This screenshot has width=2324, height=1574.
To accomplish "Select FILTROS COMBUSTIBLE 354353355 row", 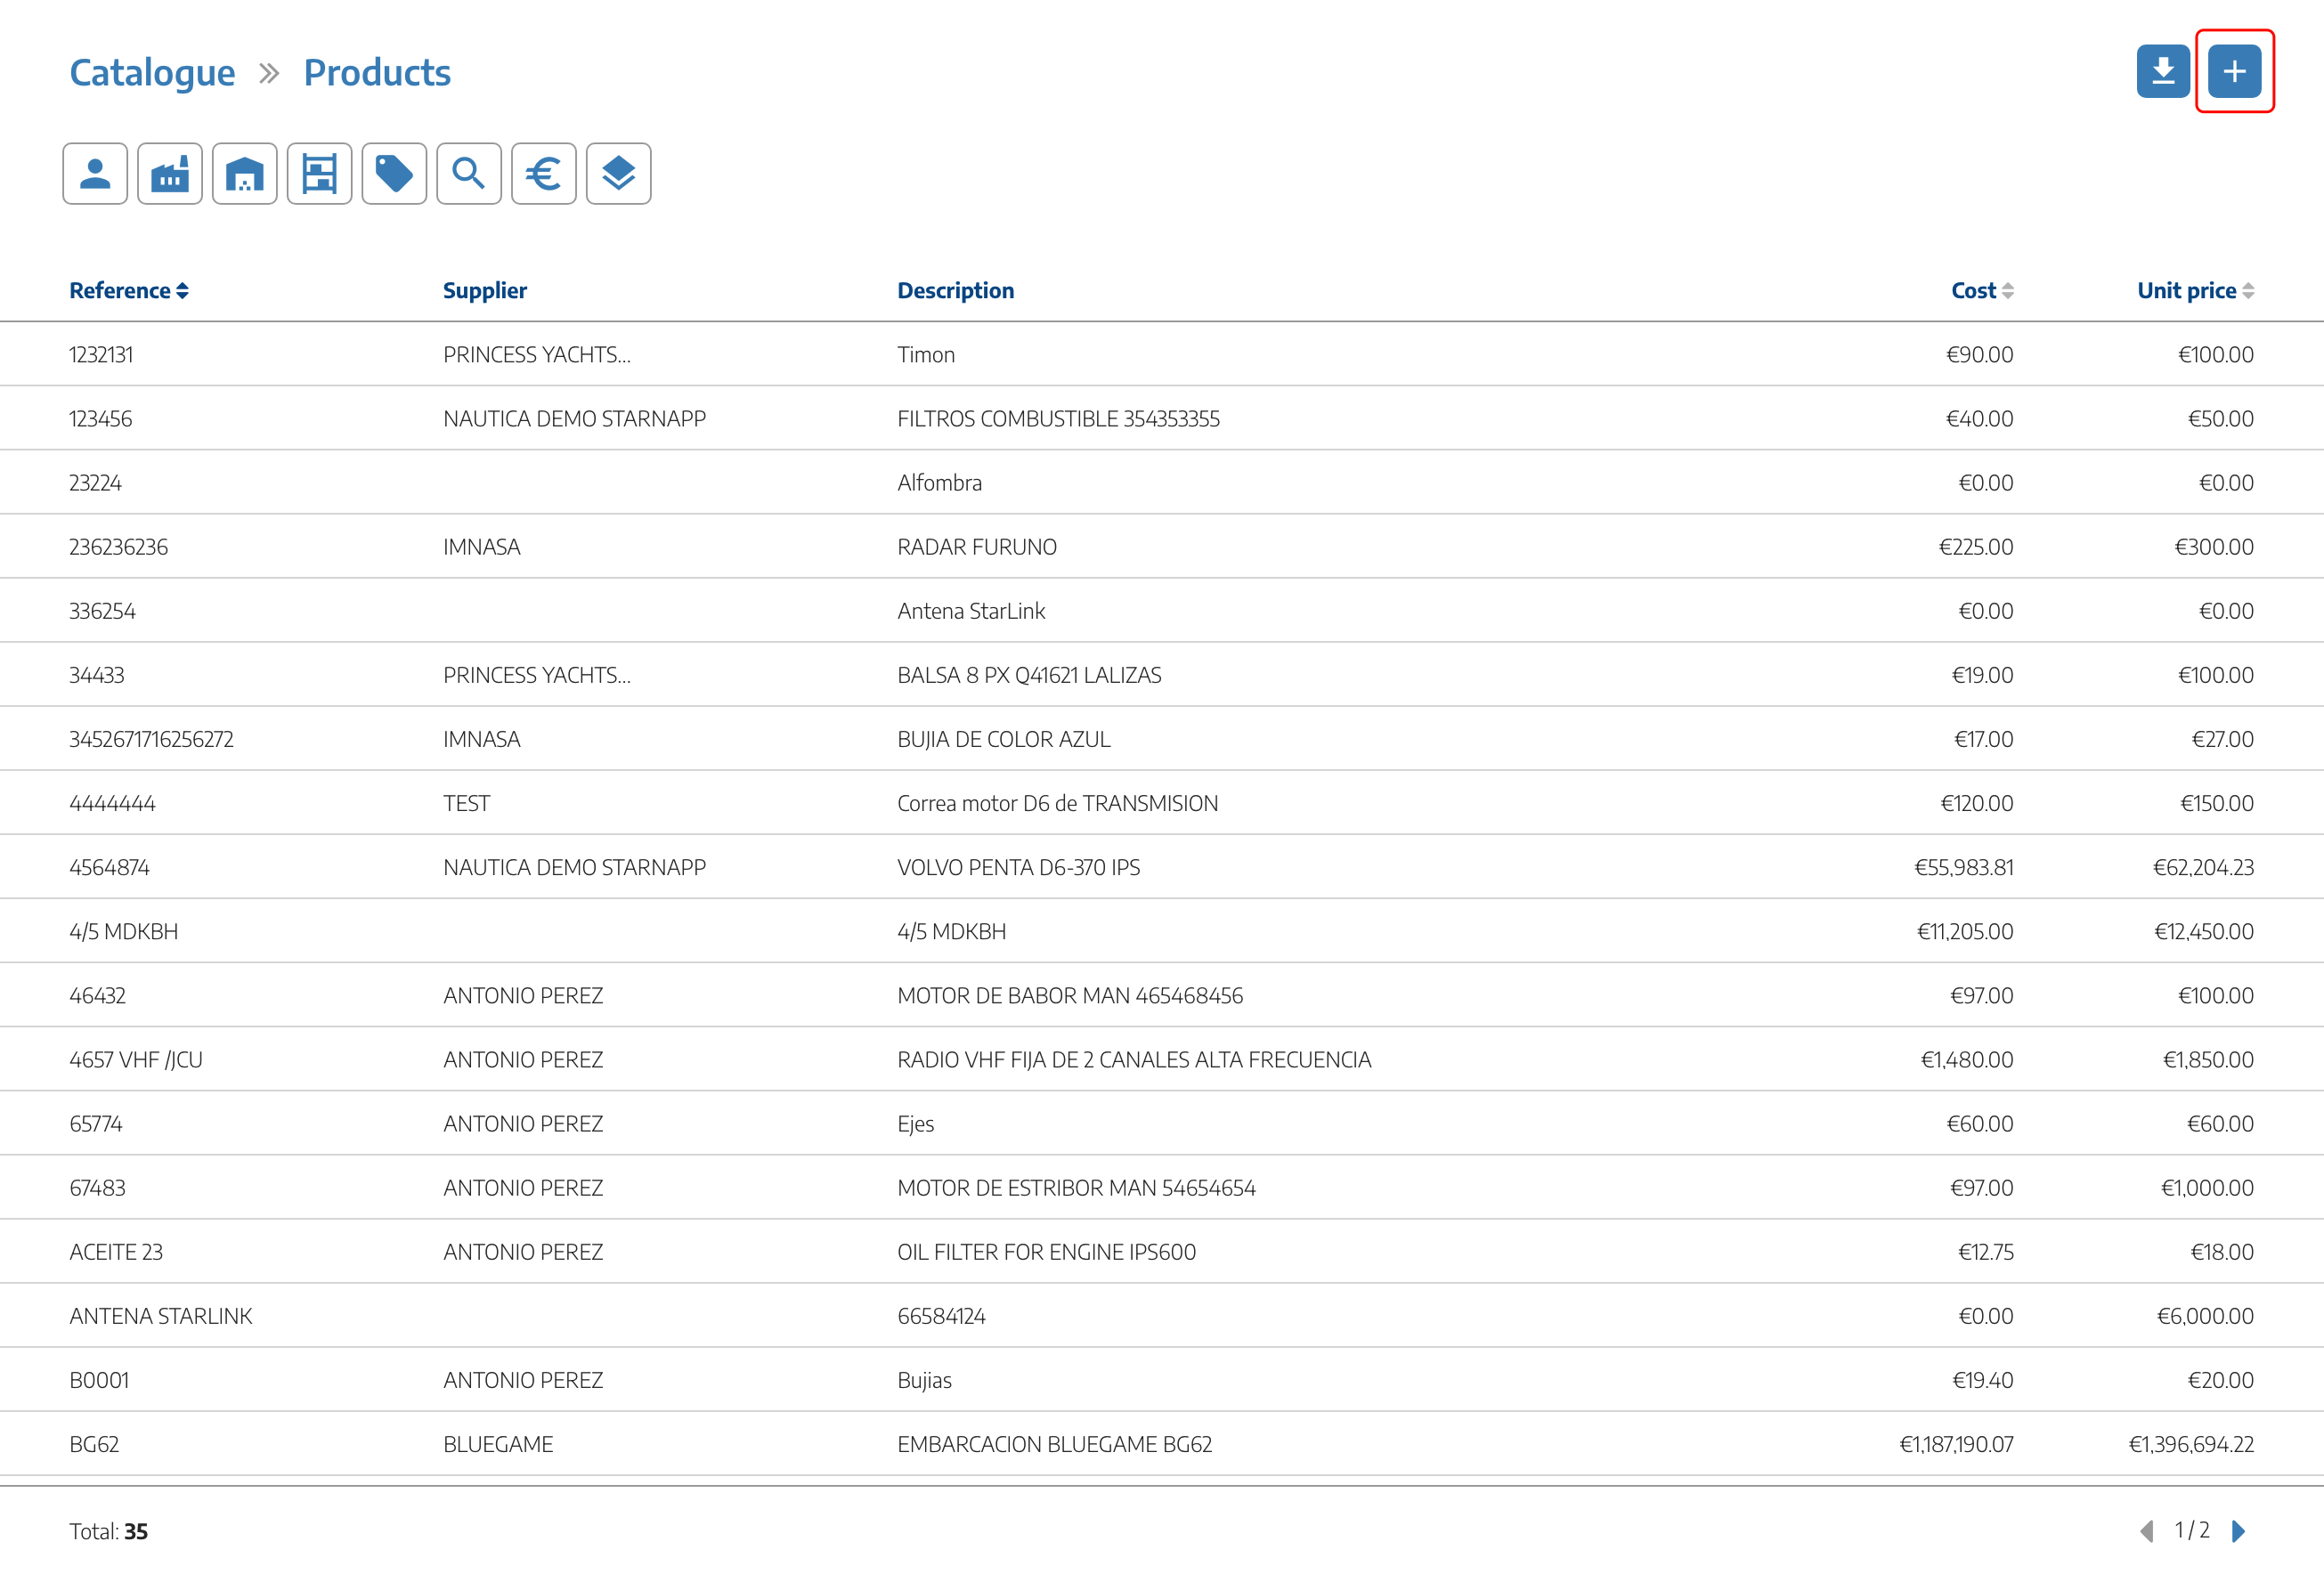I will [1162, 419].
